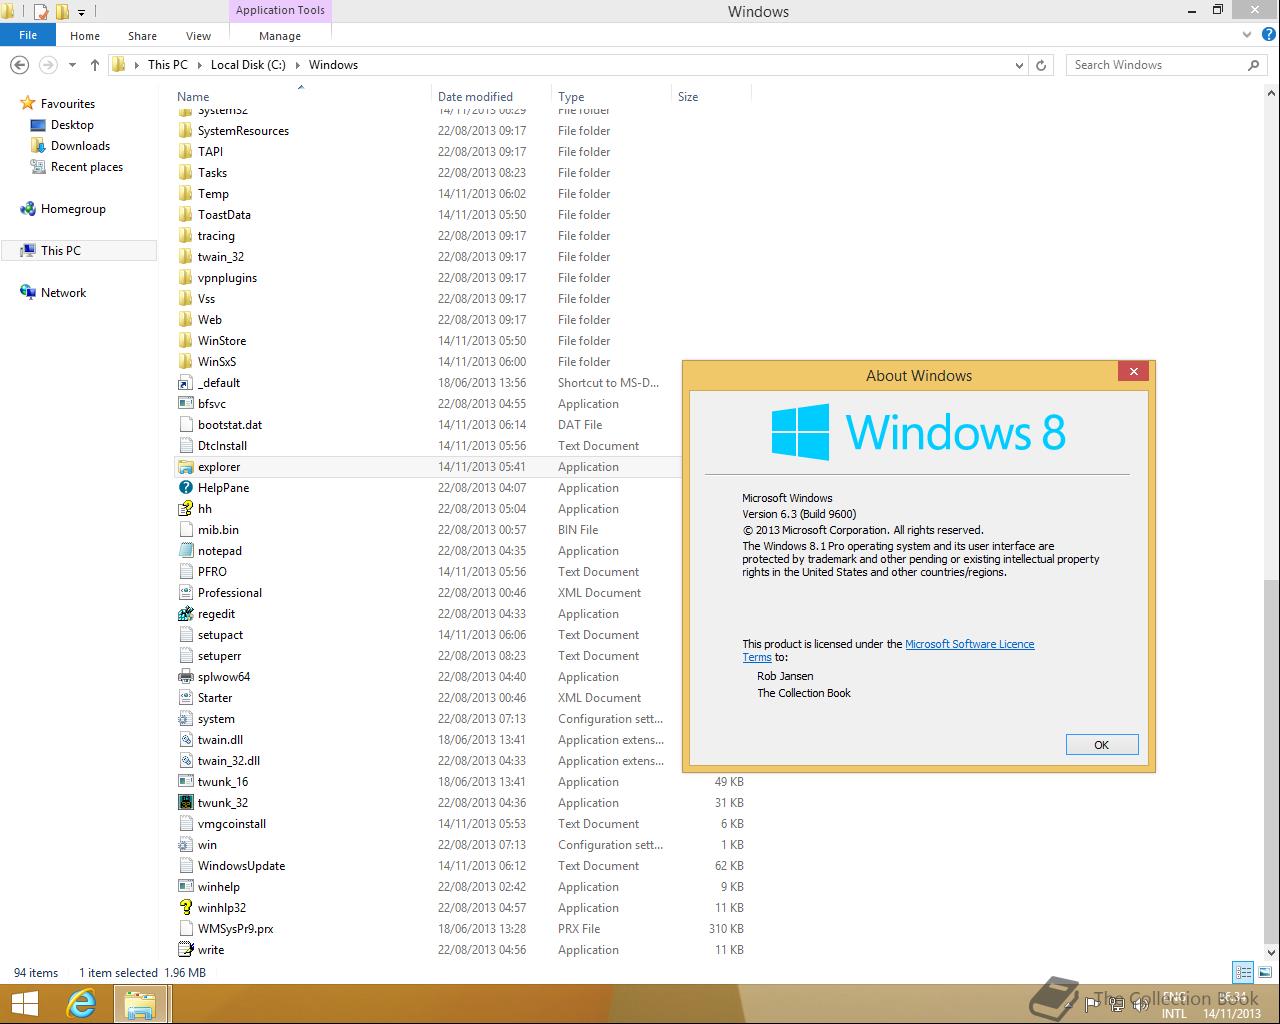
Task: Sort by the Name column header
Action: point(300,97)
